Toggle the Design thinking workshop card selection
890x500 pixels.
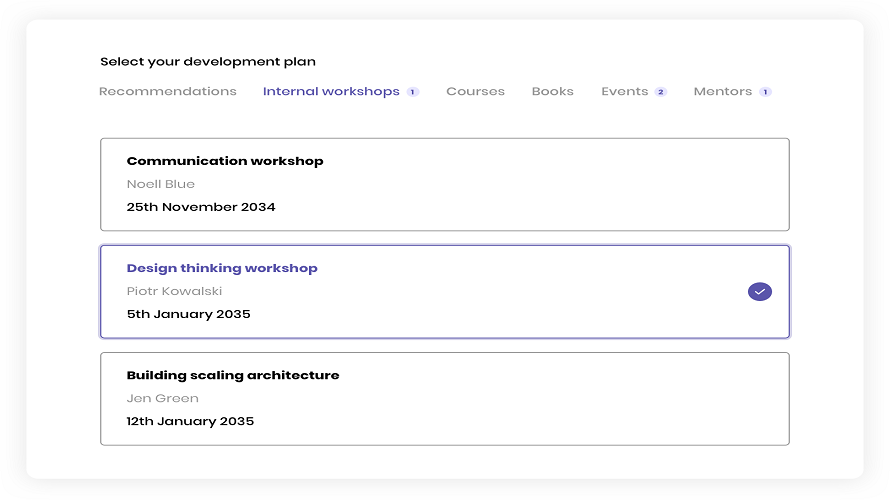click(x=445, y=292)
